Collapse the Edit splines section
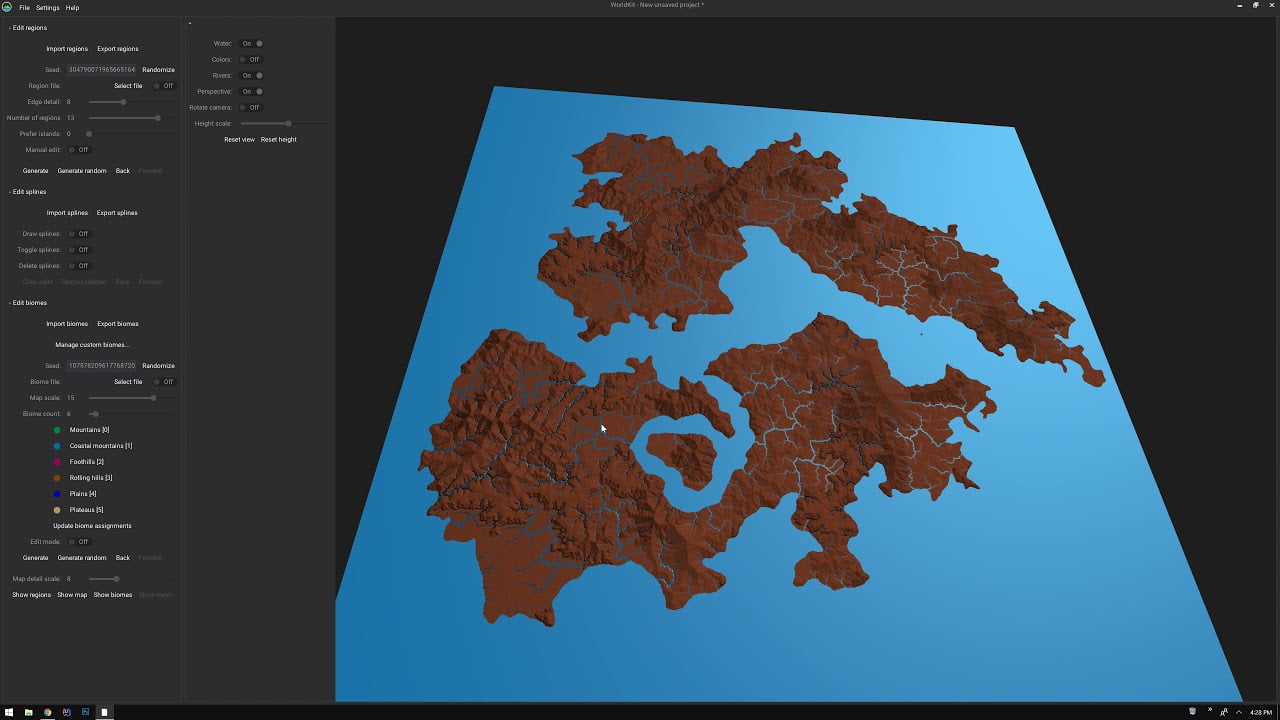Screen dimensions: 1280x720 point(28,192)
